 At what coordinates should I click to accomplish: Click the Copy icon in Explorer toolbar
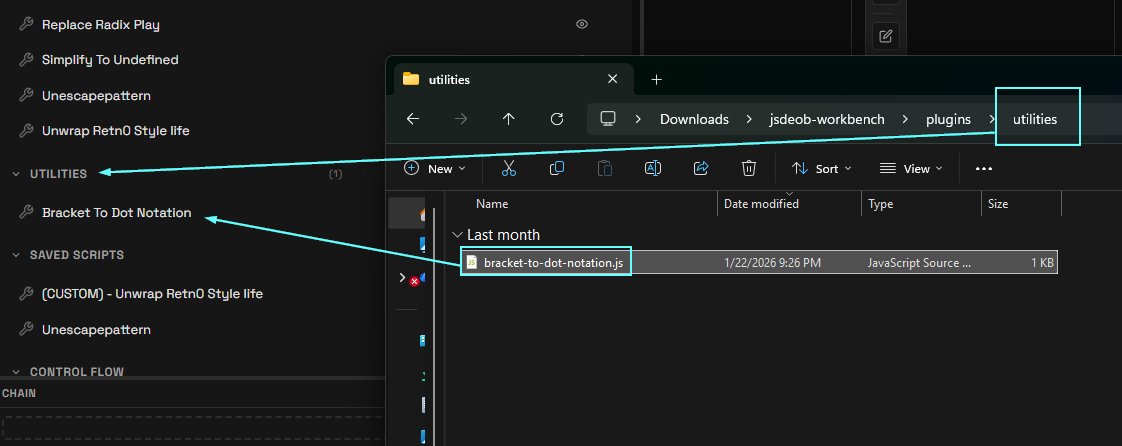click(557, 169)
